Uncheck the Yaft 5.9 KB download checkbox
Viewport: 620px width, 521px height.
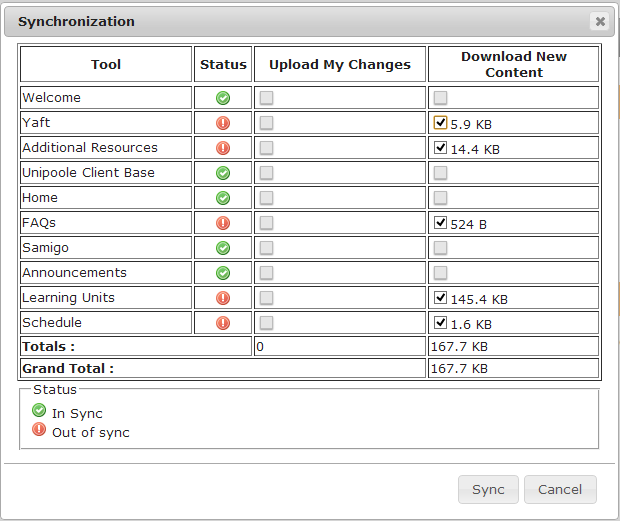[x=441, y=123]
